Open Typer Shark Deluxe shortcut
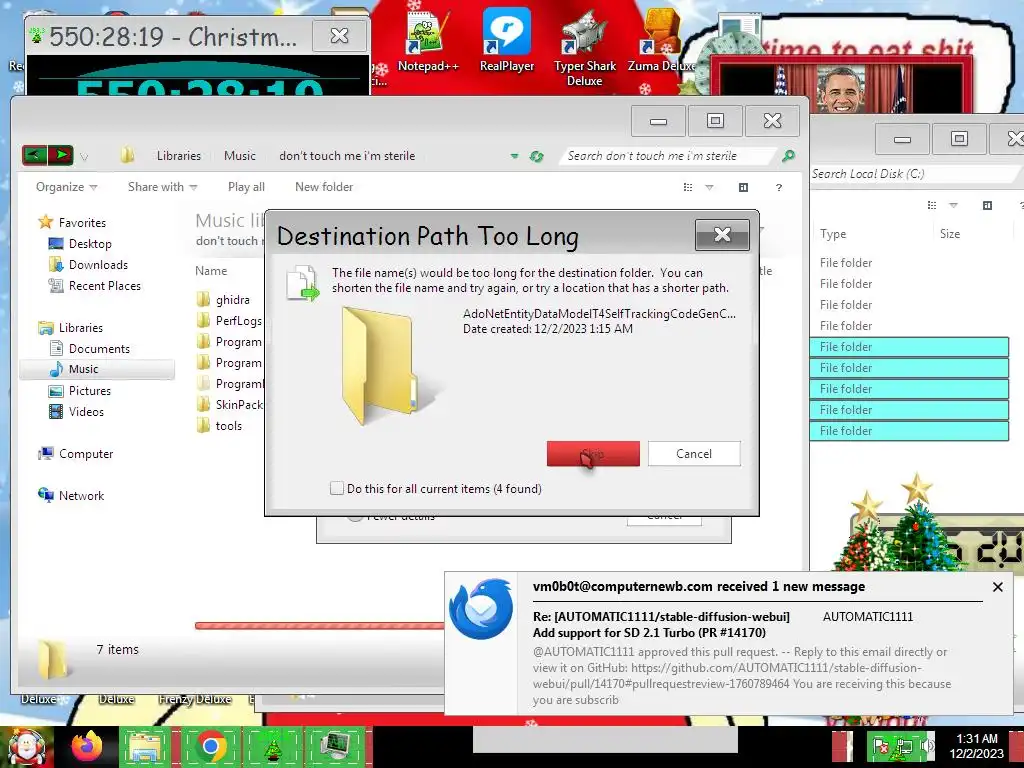1024x768 pixels. (584, 48)
